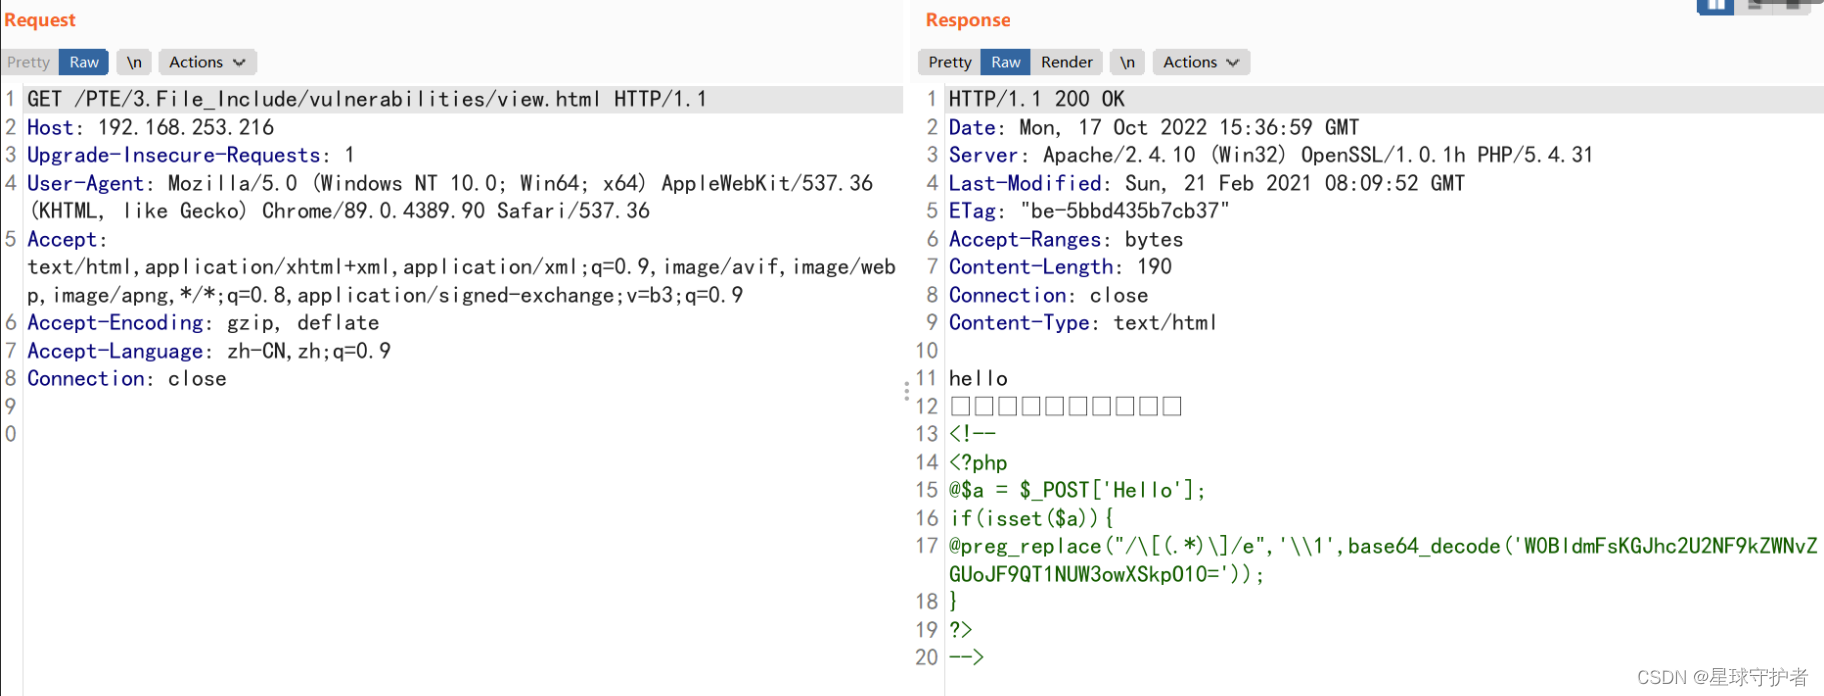Image resolution: width=1824 pixels, height=696 pixels.
Task: Click the Last-Modified: Sun, 21 Feb 2021 line
Action: [x=1206, y=183]
